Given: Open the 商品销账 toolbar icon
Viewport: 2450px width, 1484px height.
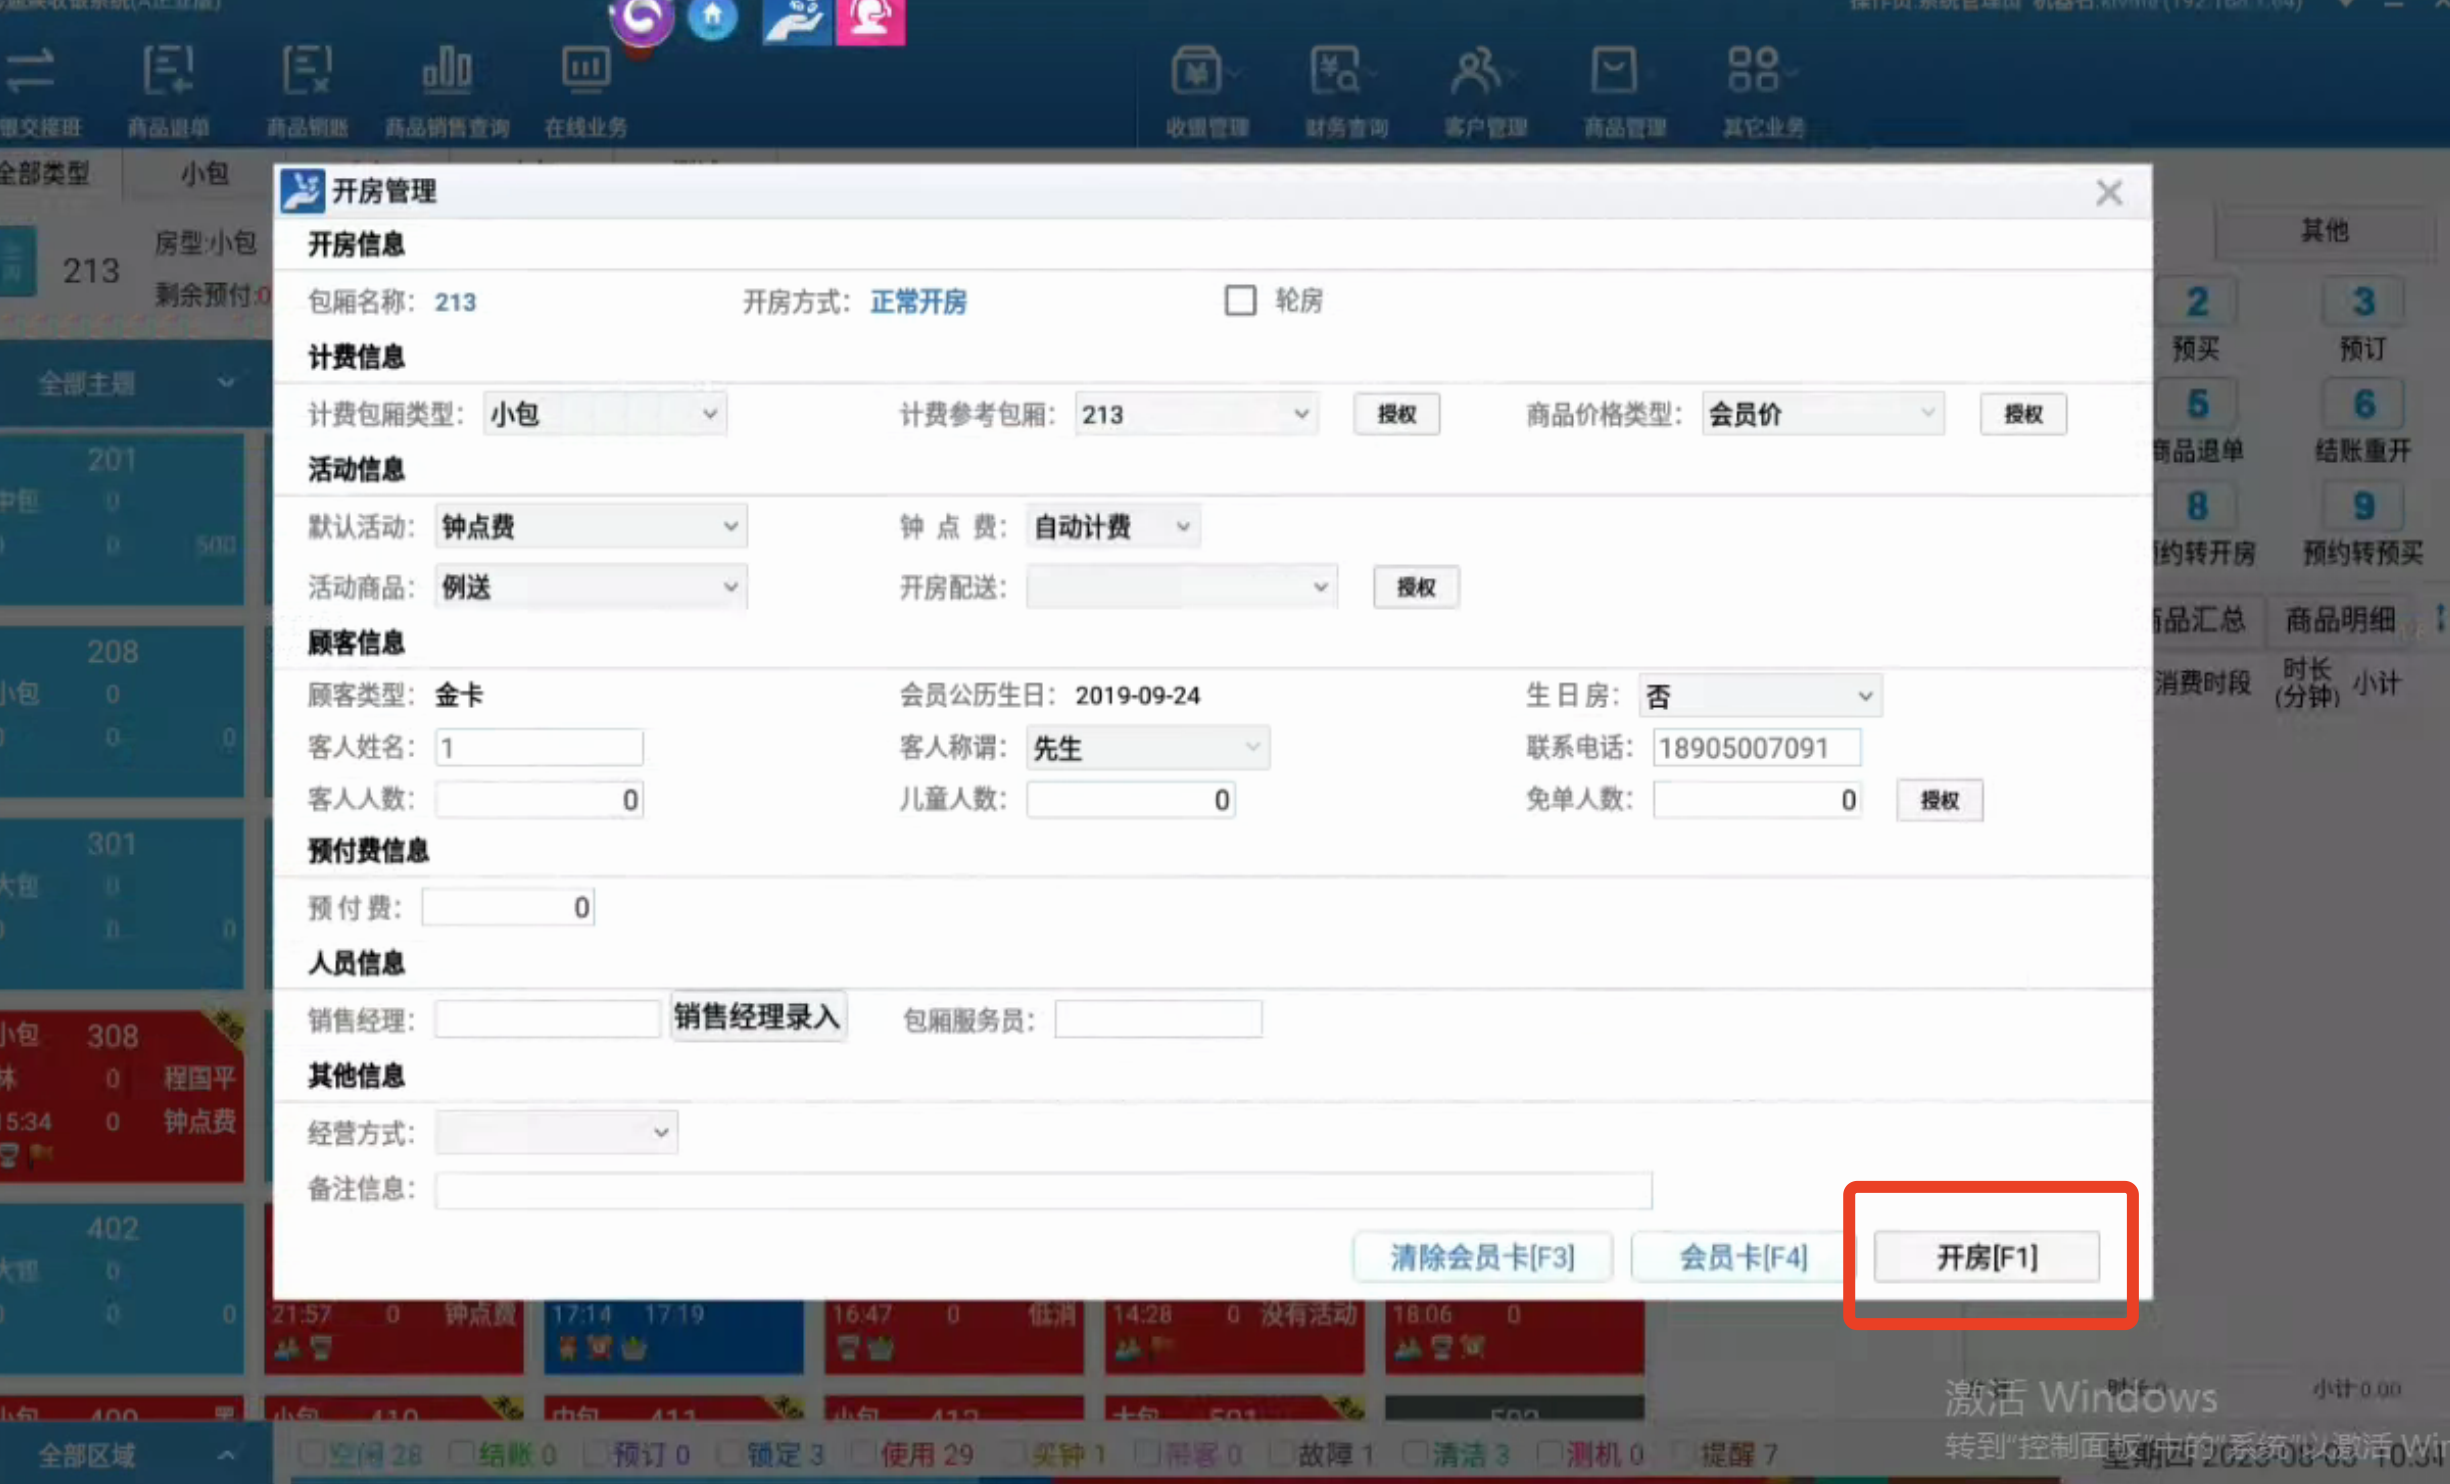Looking at the screenshot, I should [x=306, y=90].
